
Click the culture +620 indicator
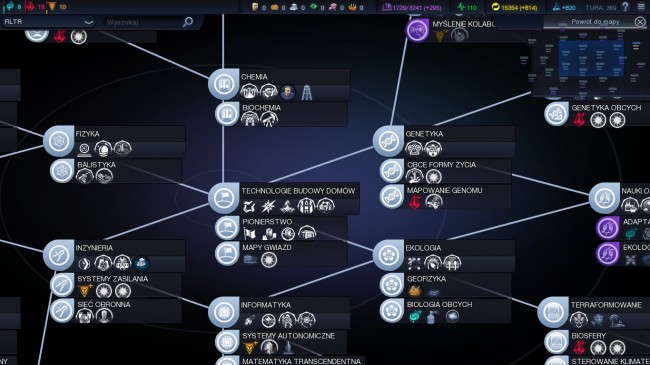click(564, 7)
